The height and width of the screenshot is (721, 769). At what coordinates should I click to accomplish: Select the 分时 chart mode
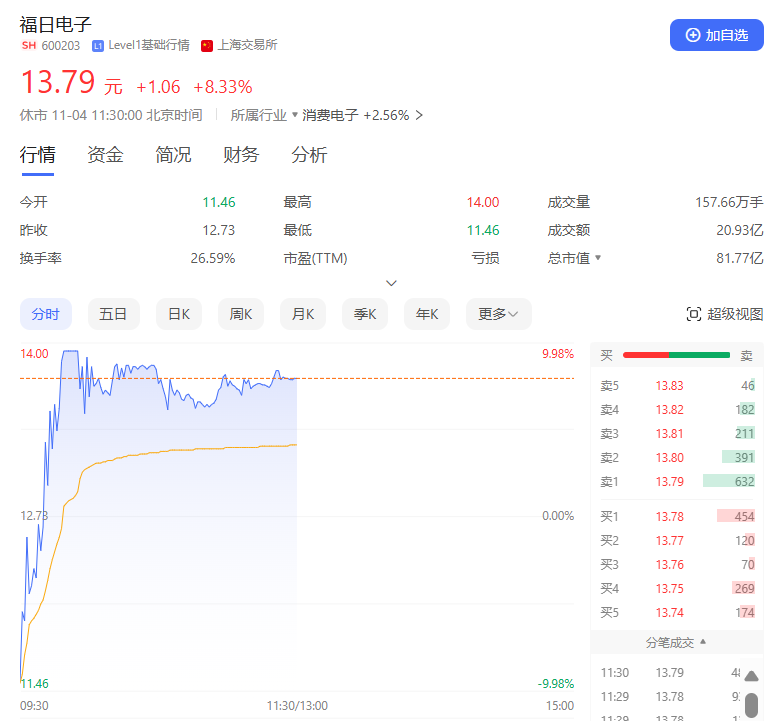tap(45, 314)
